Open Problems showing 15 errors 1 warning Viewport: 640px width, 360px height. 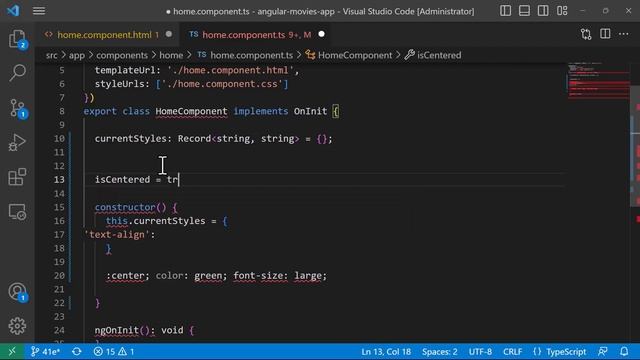click(x=114, y=351)
